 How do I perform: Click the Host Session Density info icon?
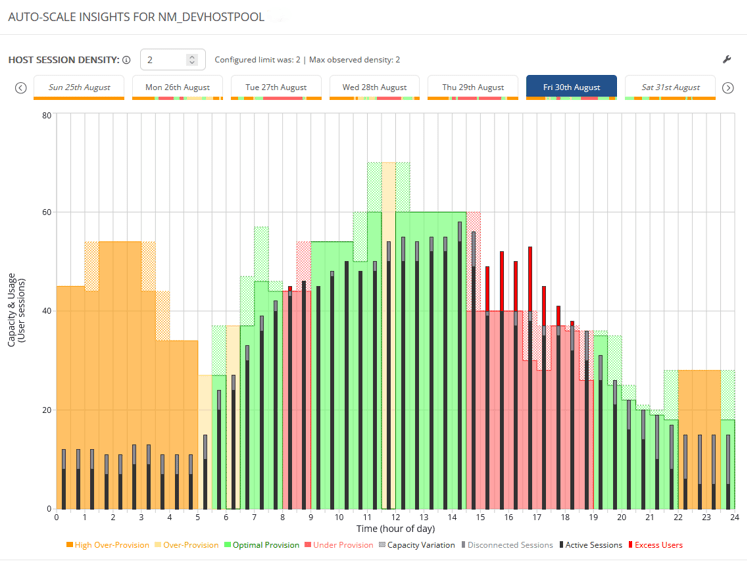click(x=127, y=60)
